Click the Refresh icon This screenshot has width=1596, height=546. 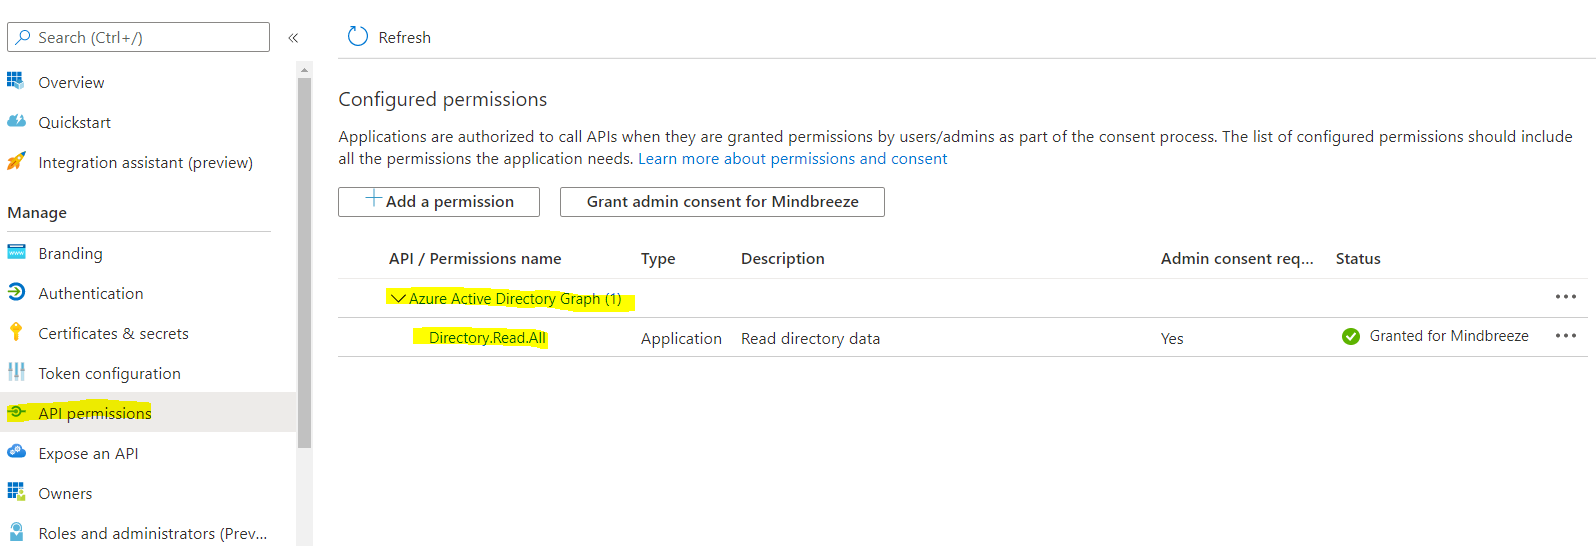tap(357, 37)
